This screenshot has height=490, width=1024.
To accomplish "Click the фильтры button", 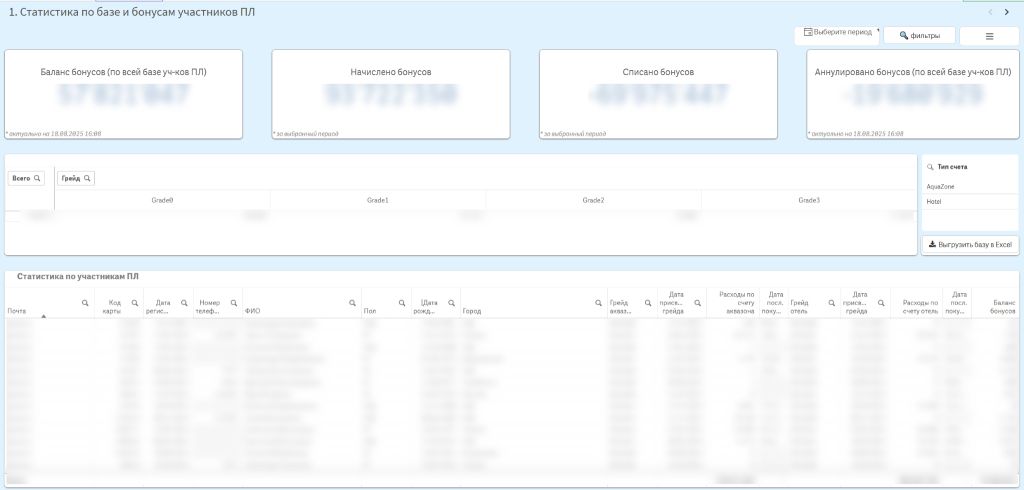I will point(919,36).
